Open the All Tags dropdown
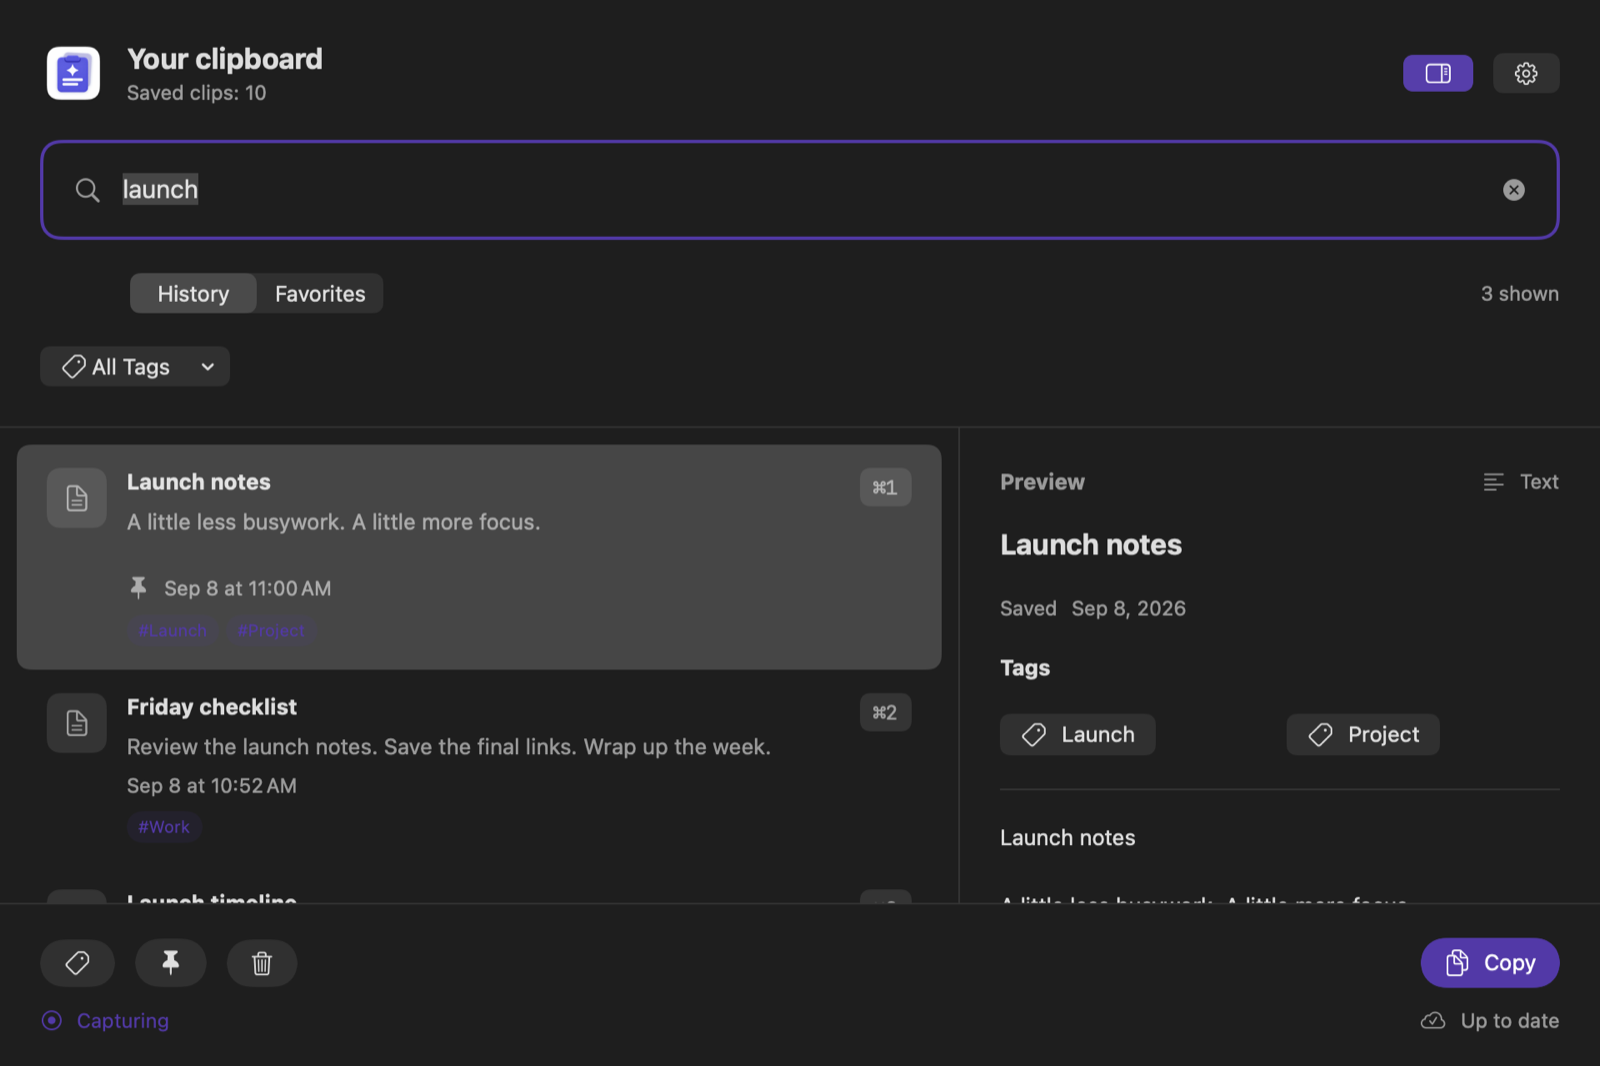Image resolution: width=1600 pixels, height=1066 pixels. 135,367
